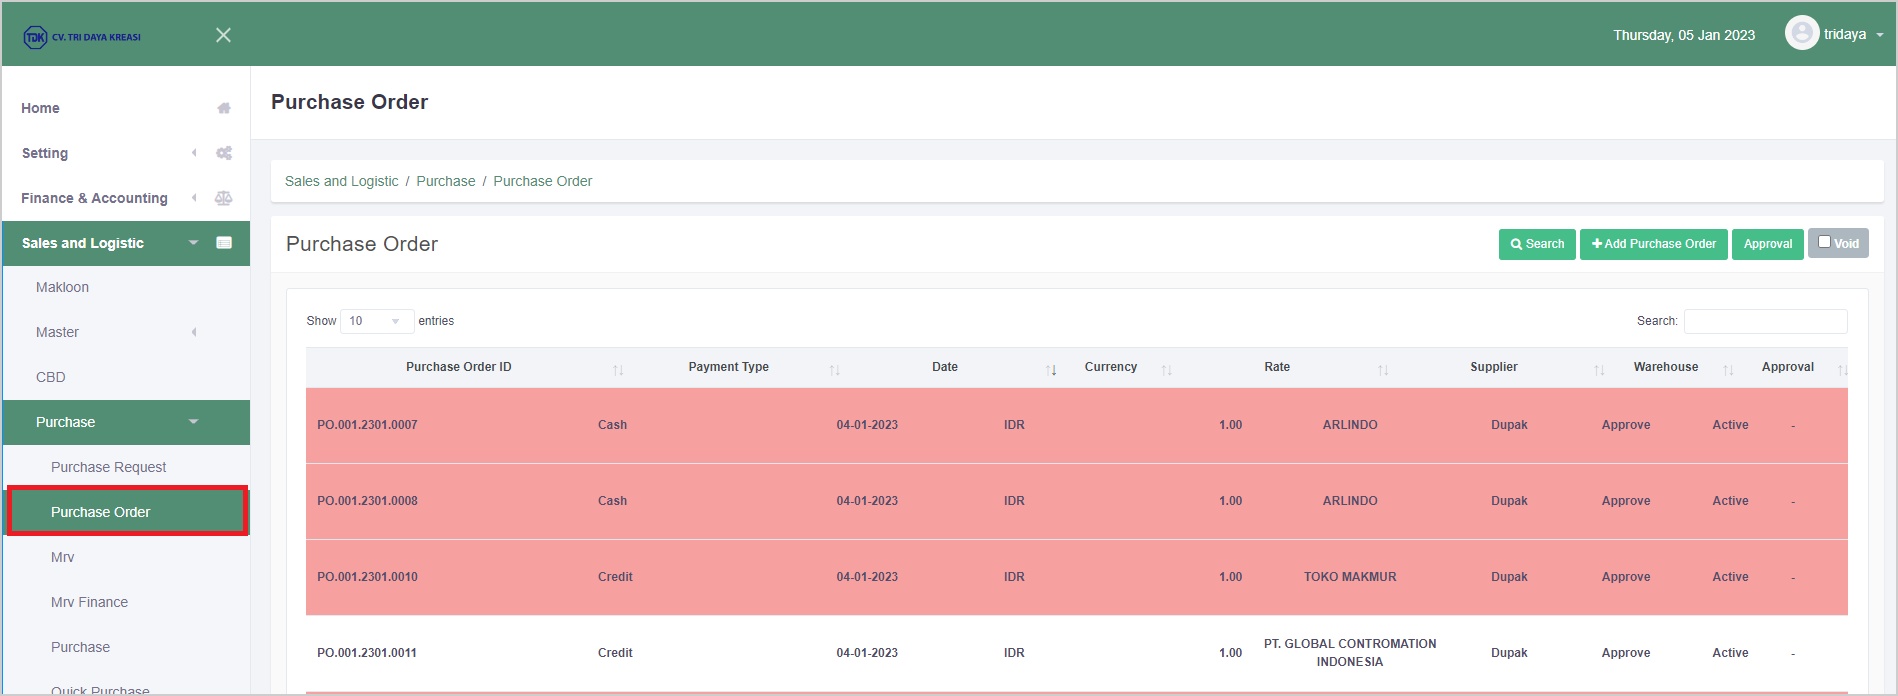Open the Mrv Finance menu item
Image resolution: width=1898 pixels, height=696 pixels.
[89, 602]
